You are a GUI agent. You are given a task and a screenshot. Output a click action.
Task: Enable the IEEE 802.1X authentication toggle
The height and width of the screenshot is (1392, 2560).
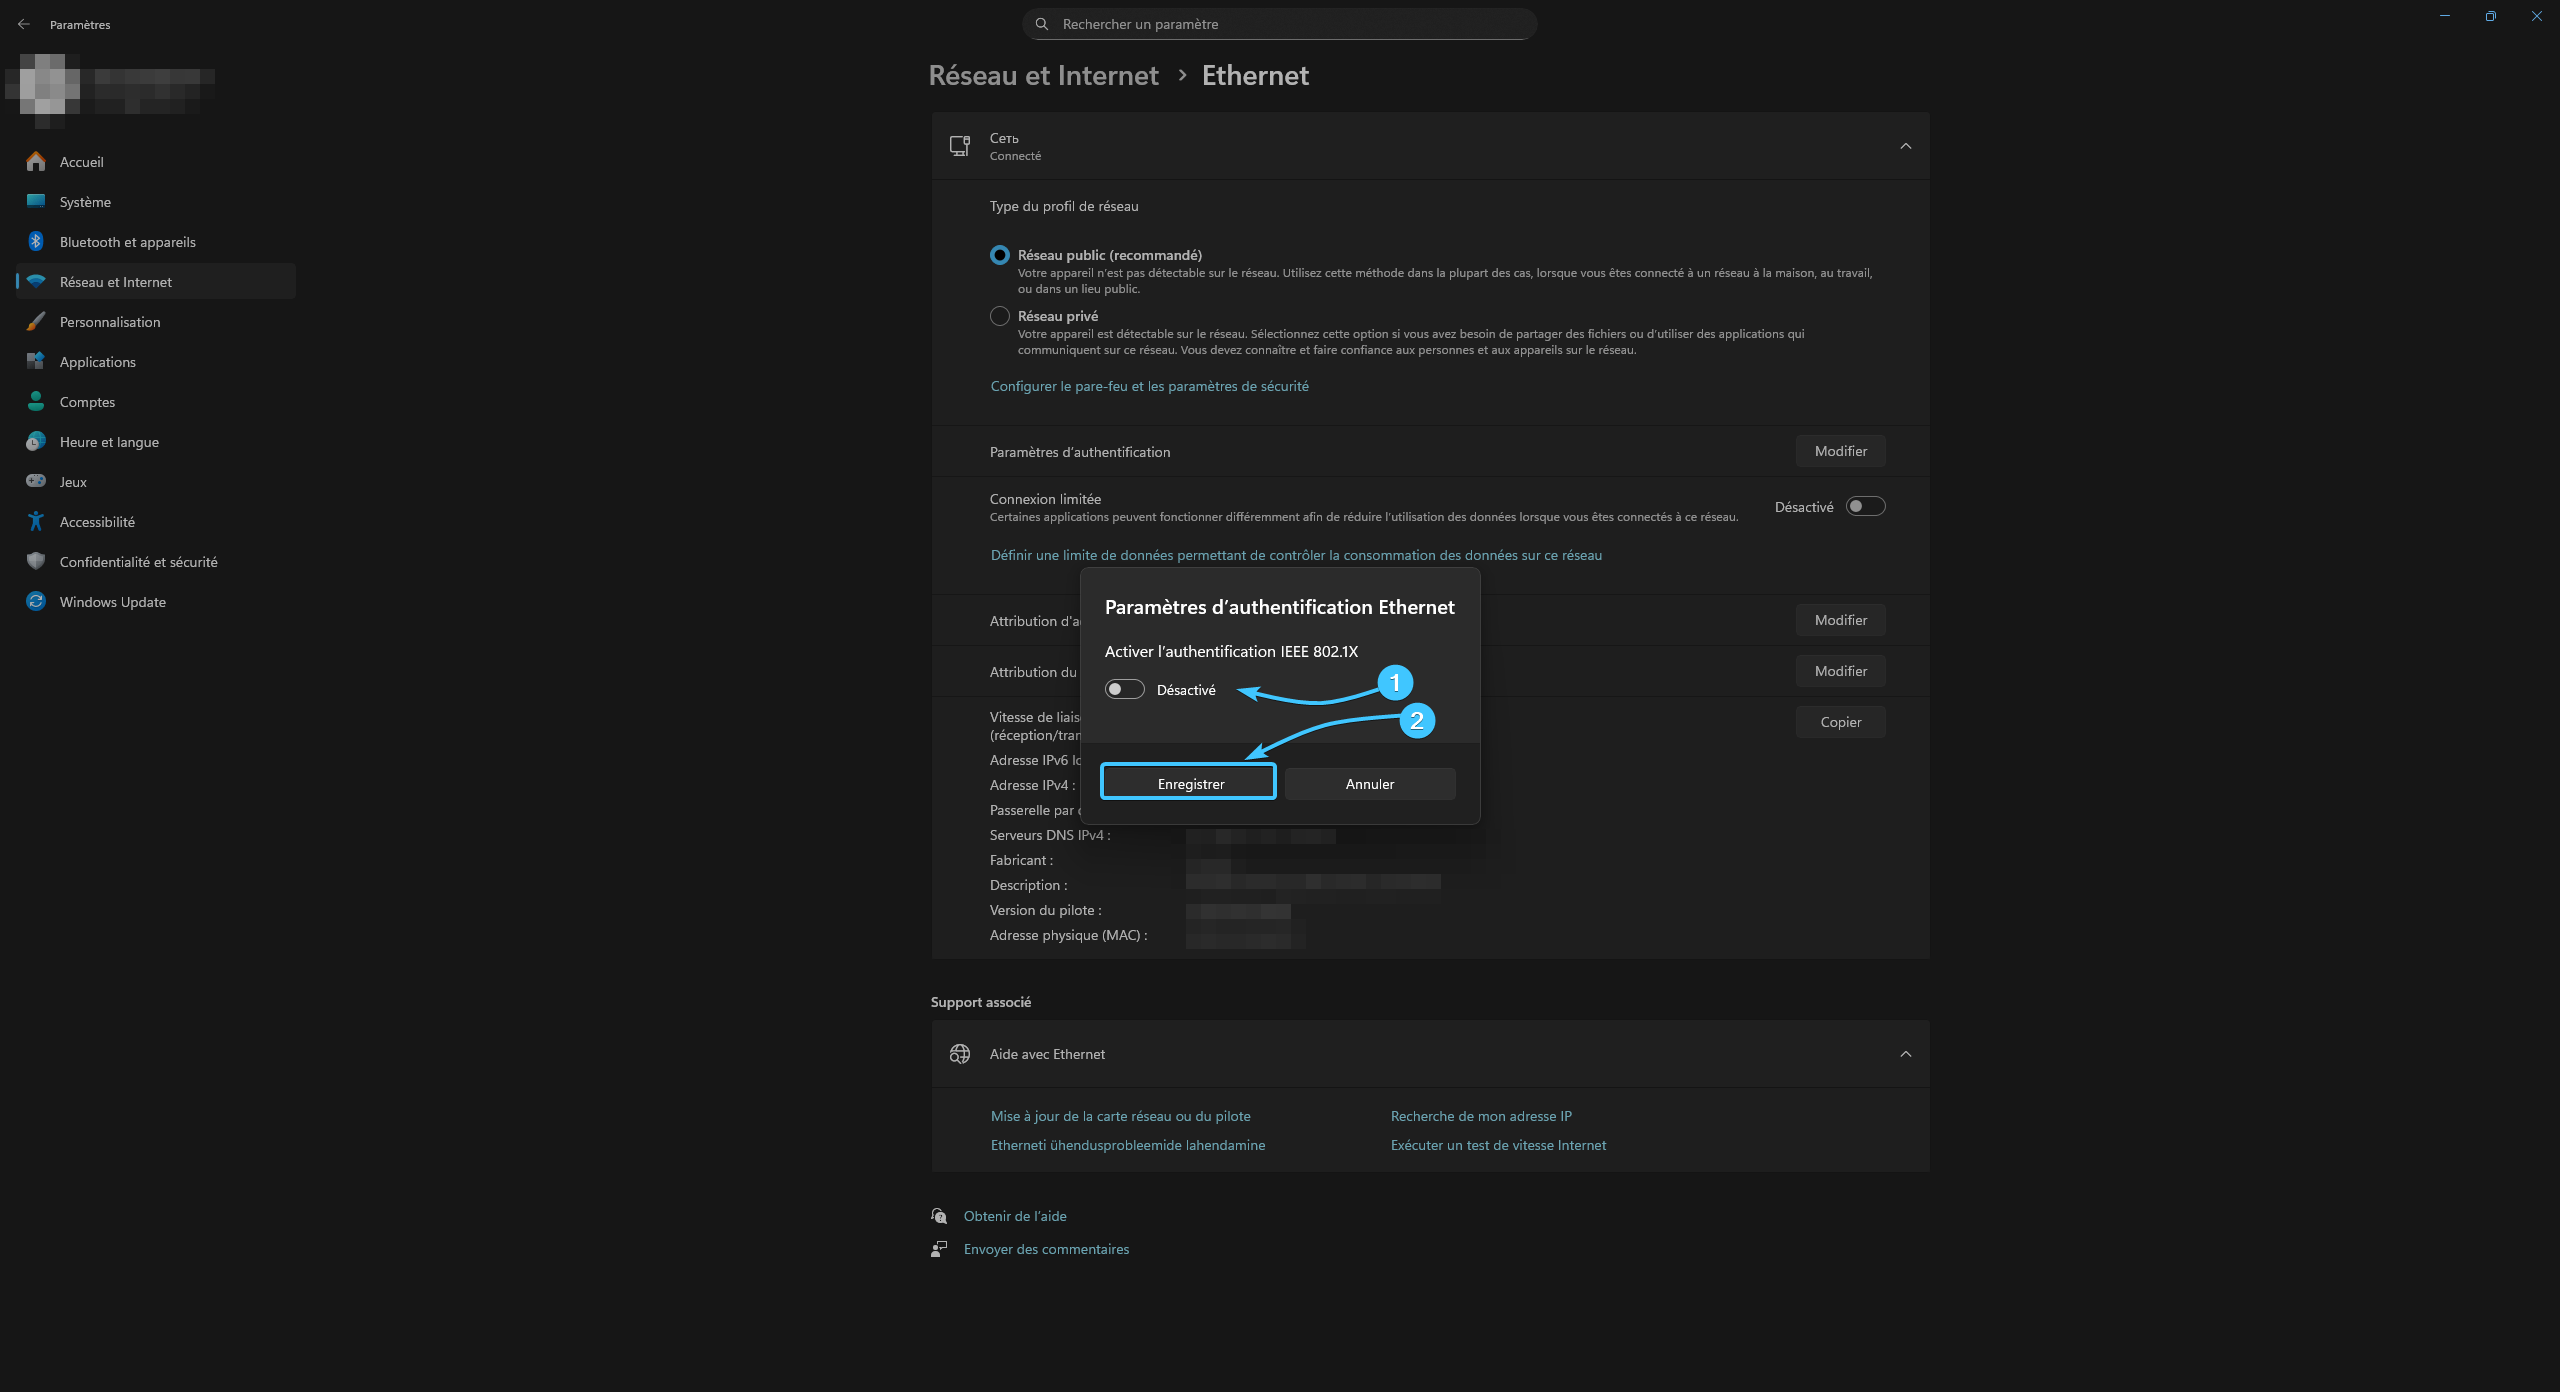pyautogui.click(x=1124, y=690)
